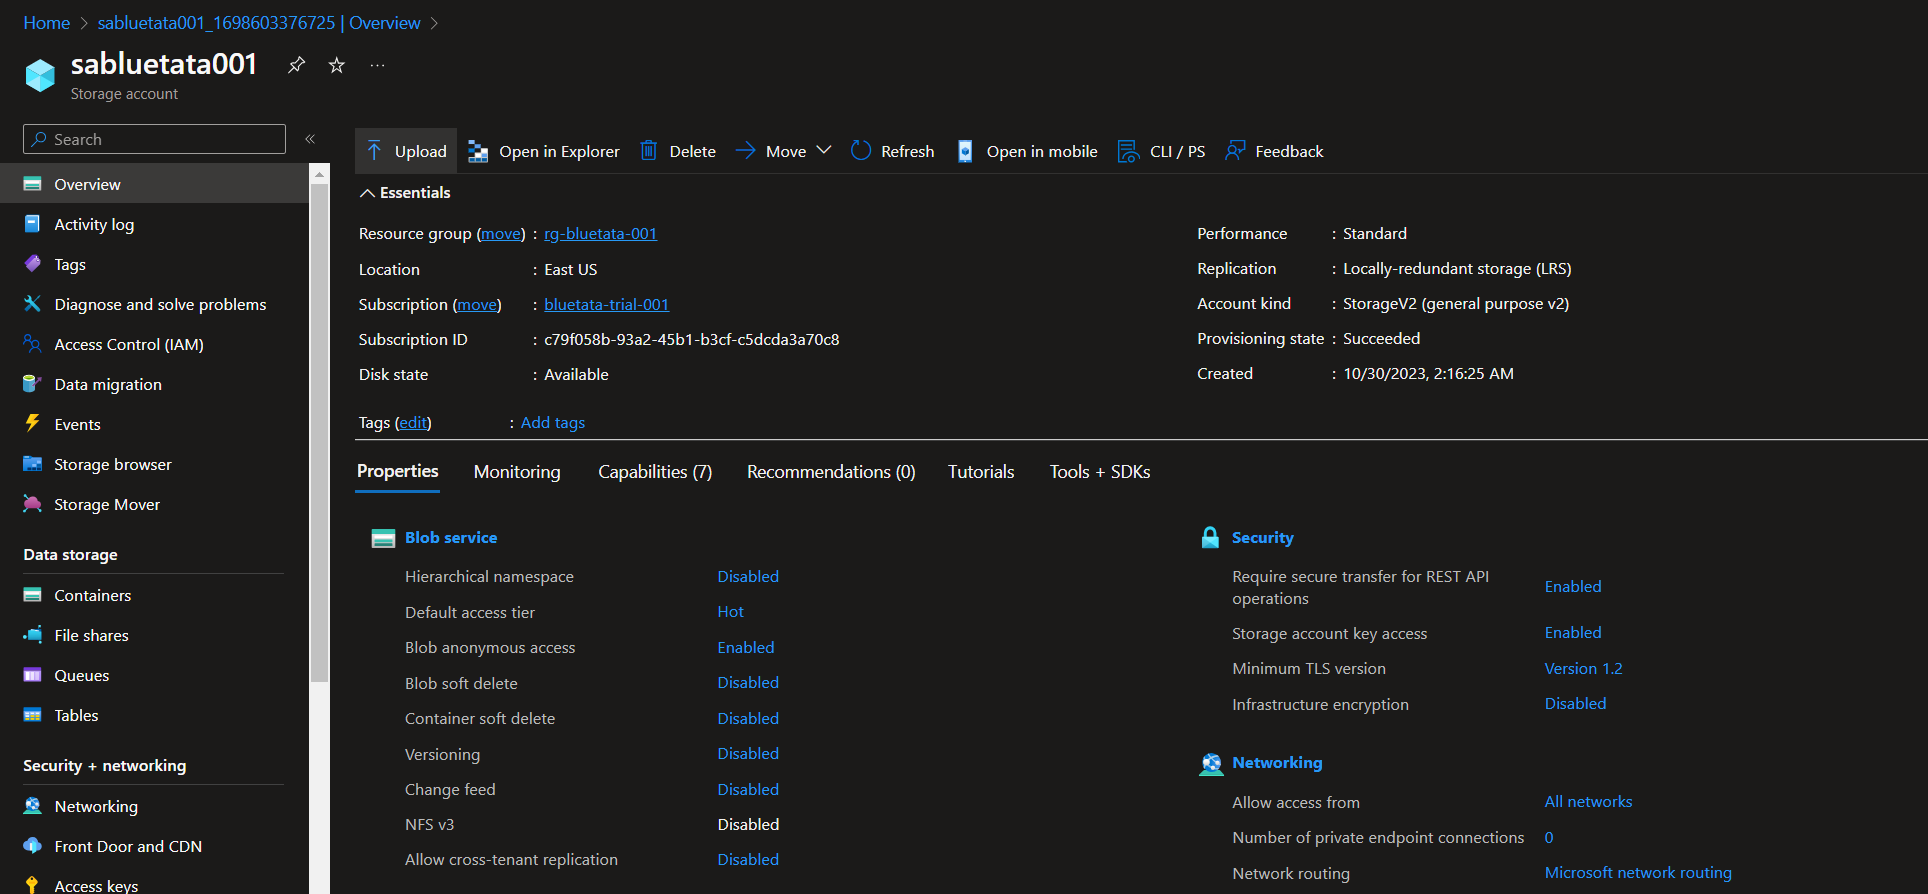
Task: Open Networking heading in properties pane
Action: pos(1277,763)
